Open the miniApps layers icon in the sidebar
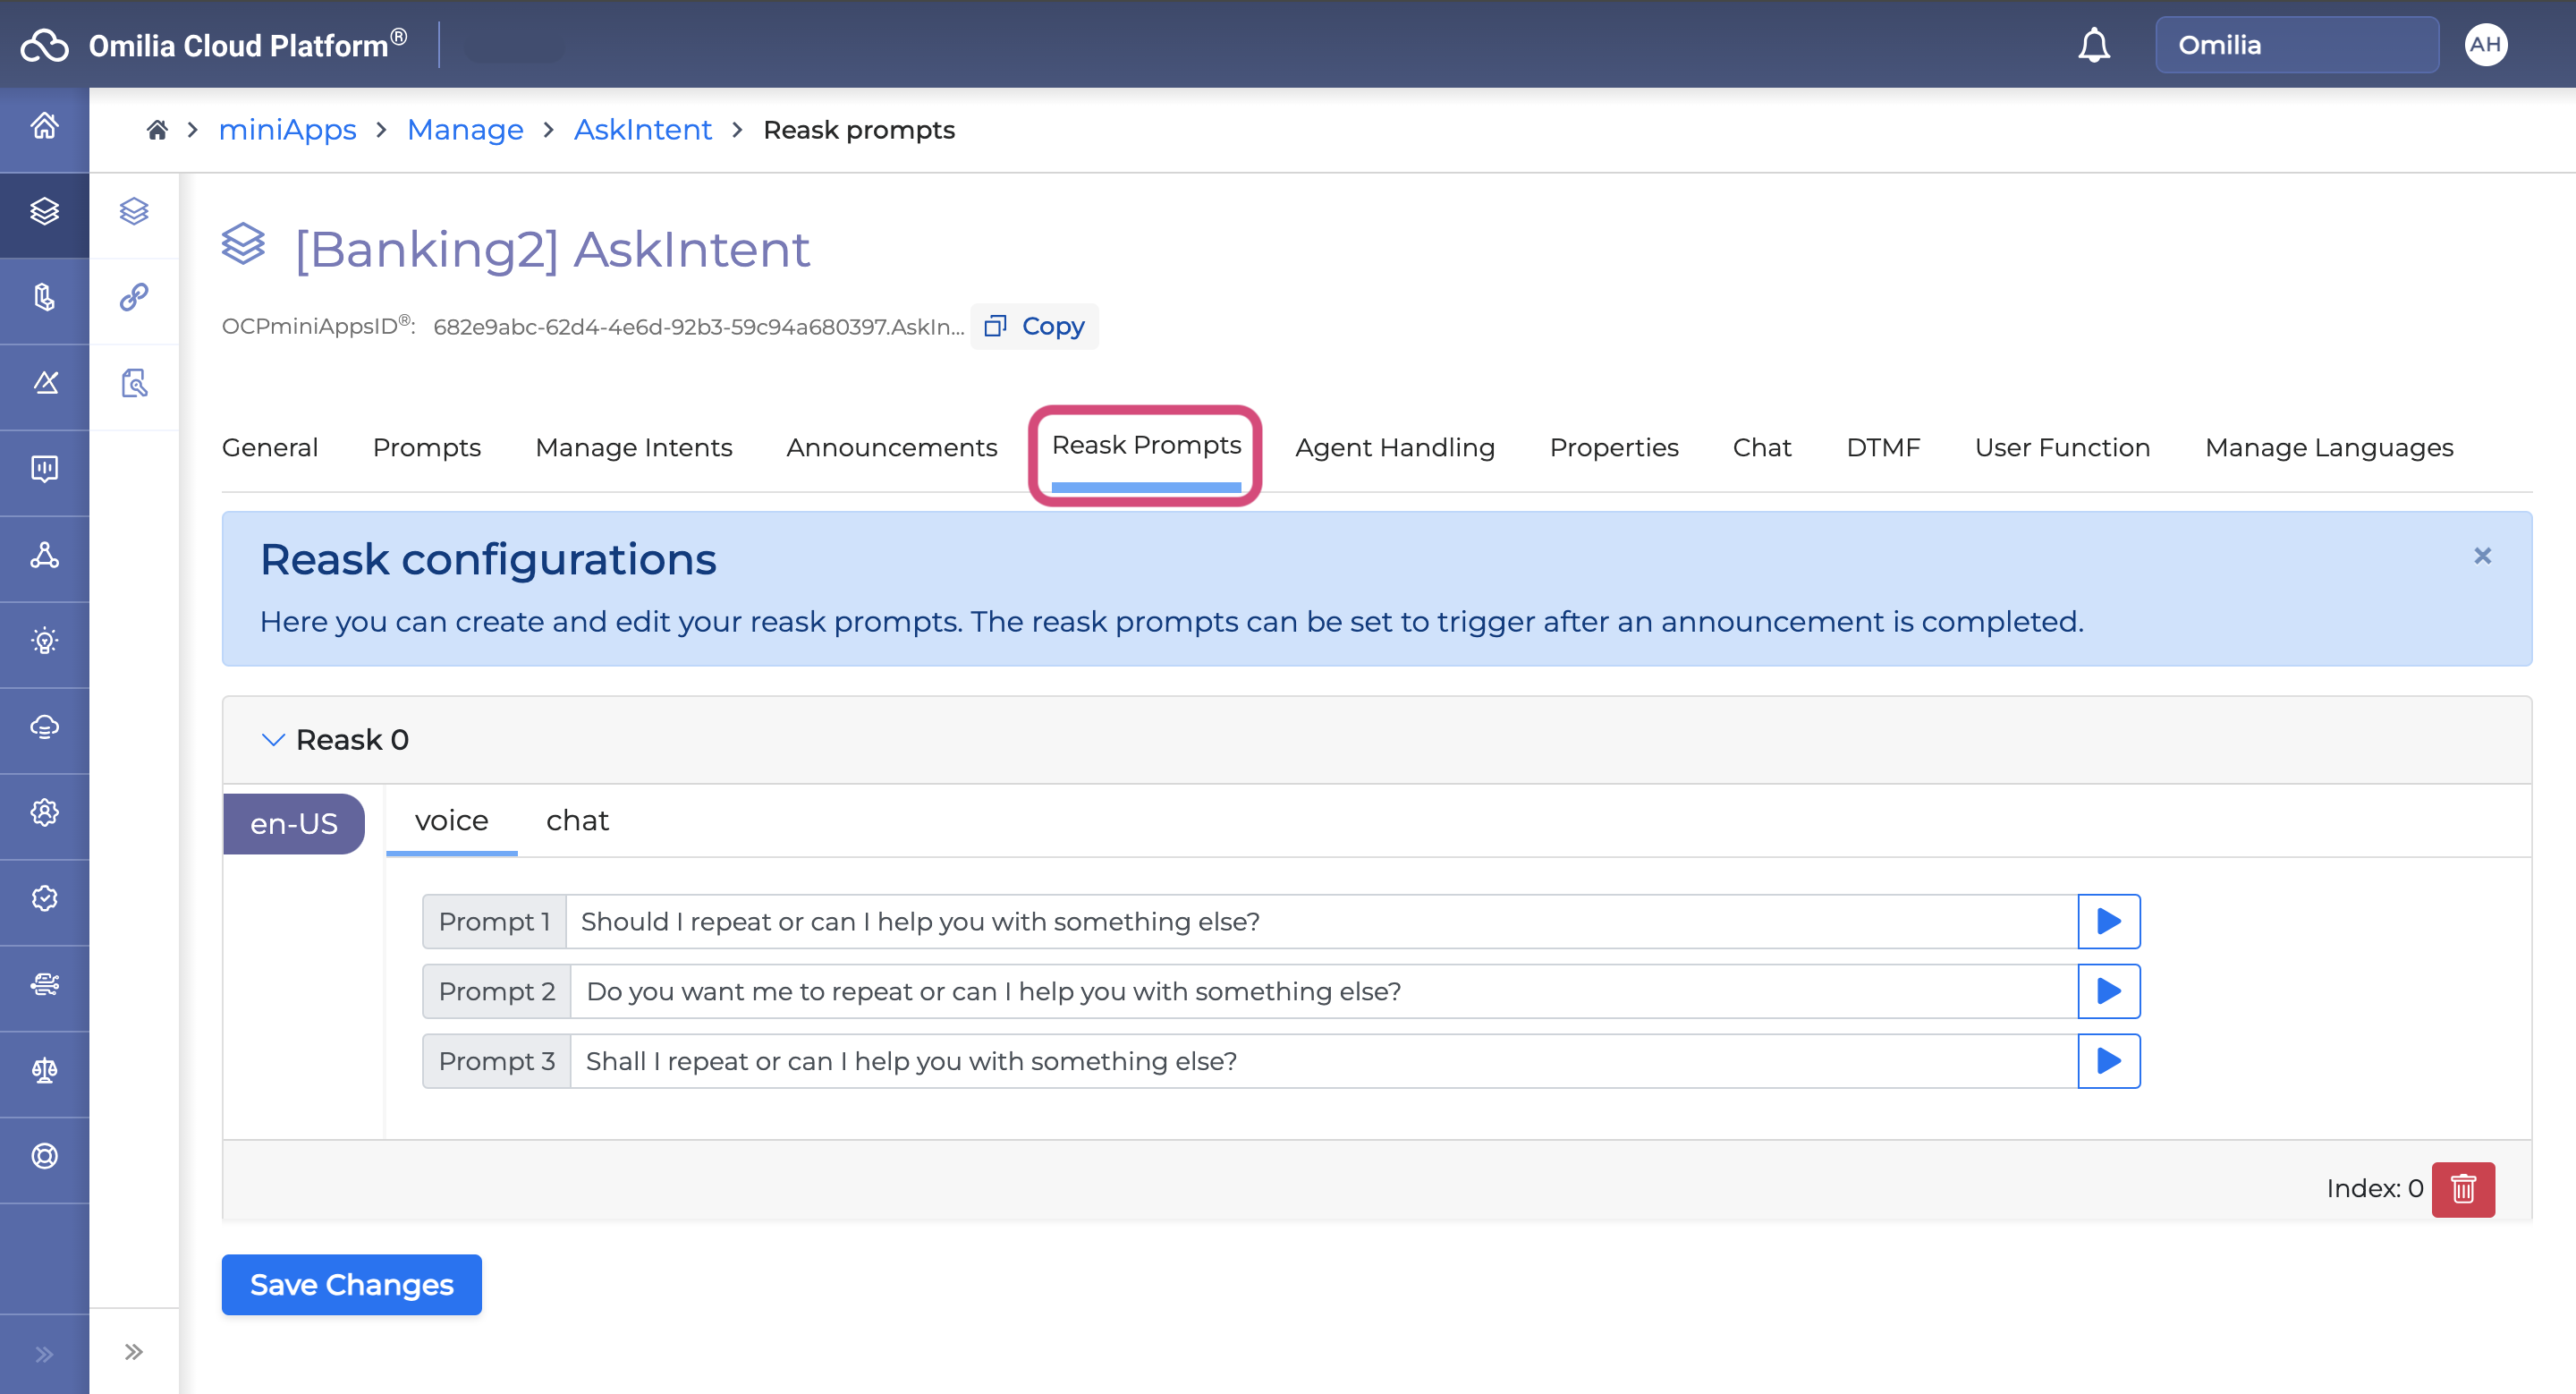The image size is (2576, 1394). click(x=44, y=211)
